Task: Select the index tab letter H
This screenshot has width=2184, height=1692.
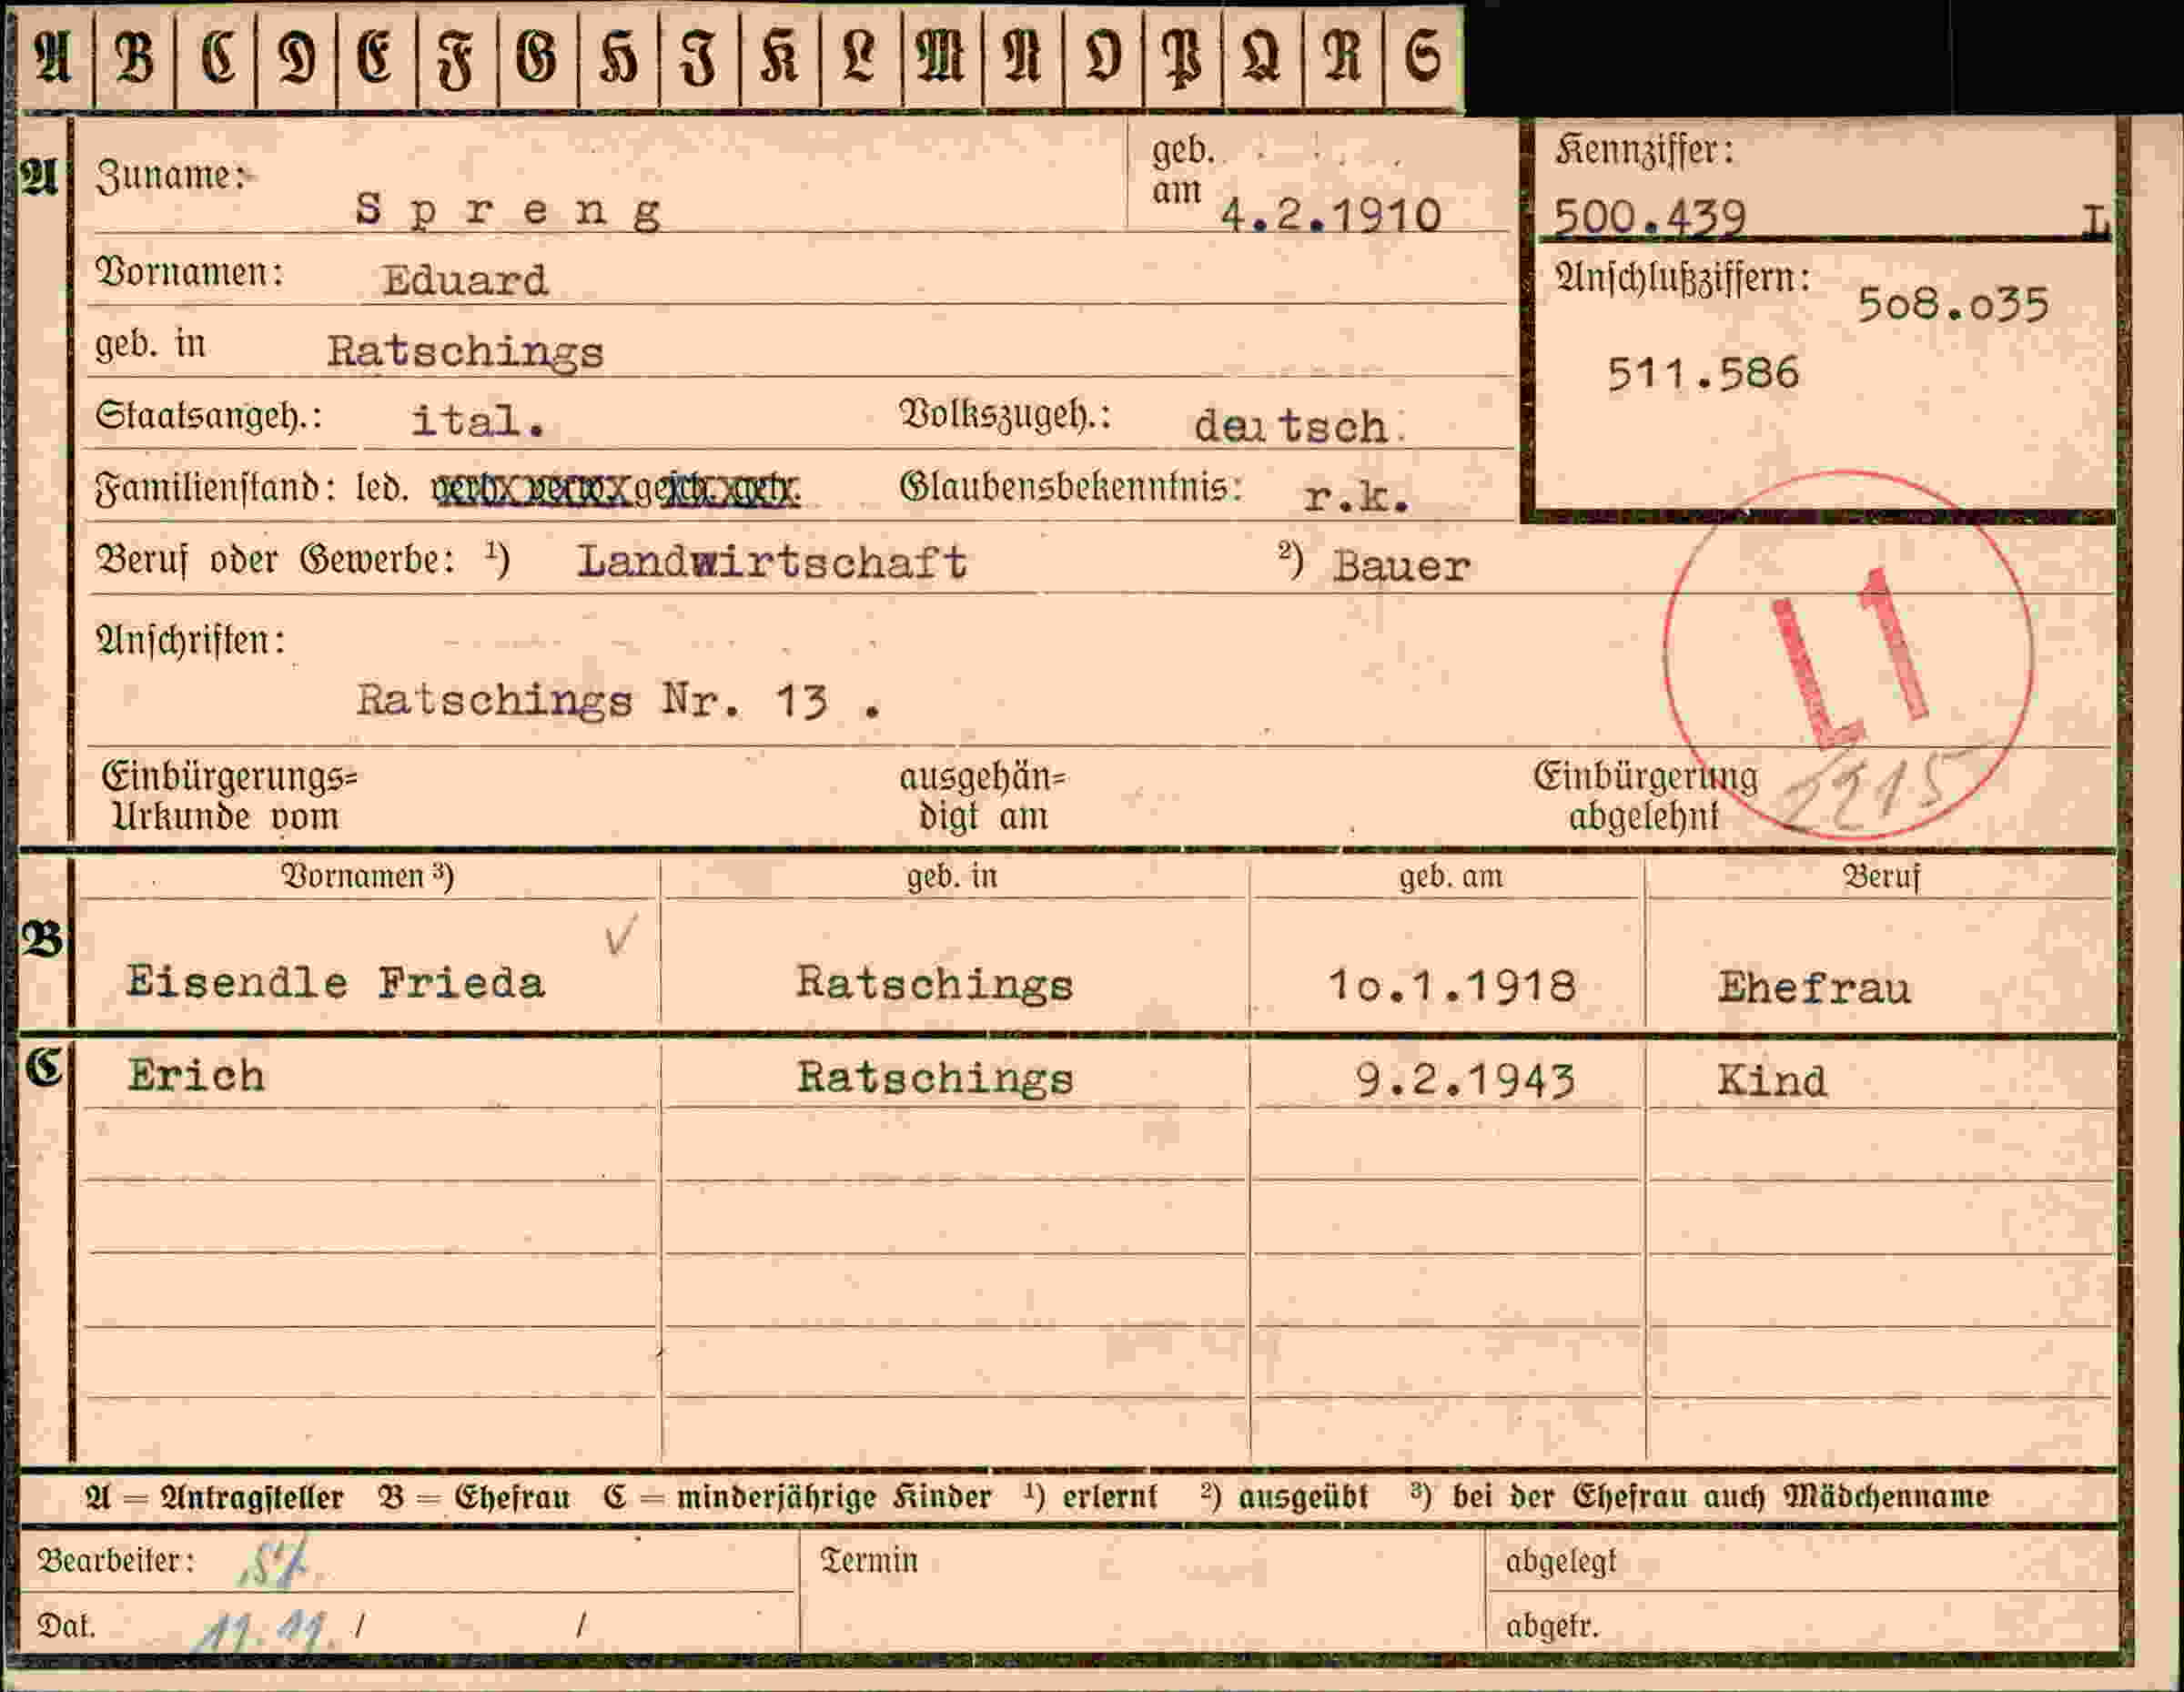Action: point(619,57)
